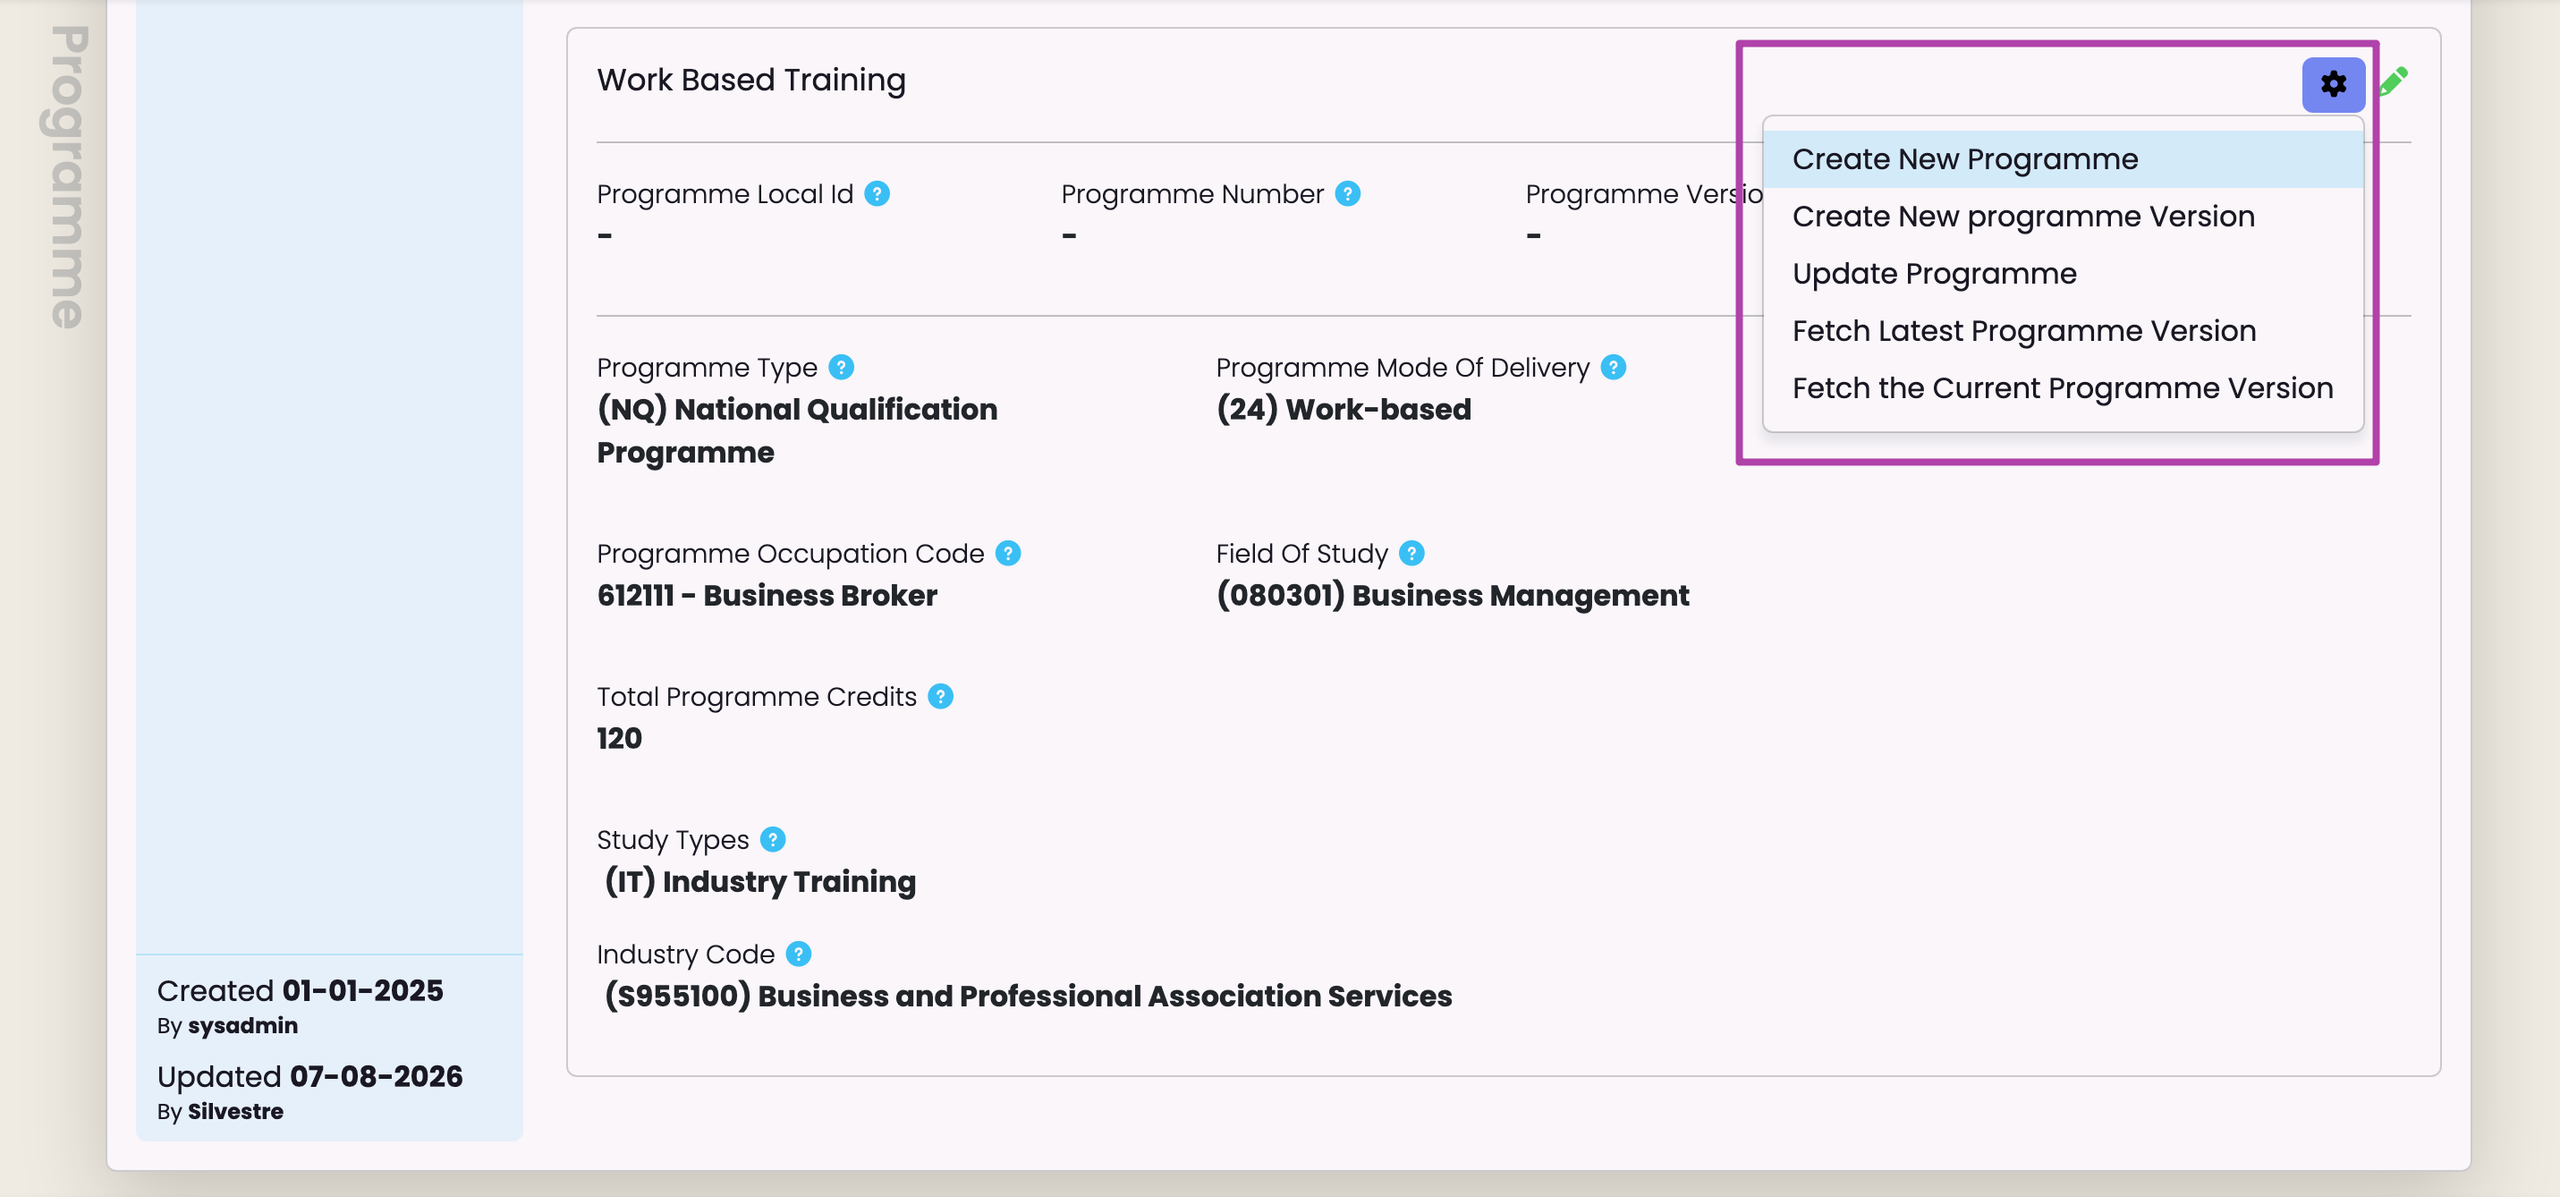Click help icon for Programme Mode Of Delivery
Screen dimensions: 2560x1197
click(1614, 368)
